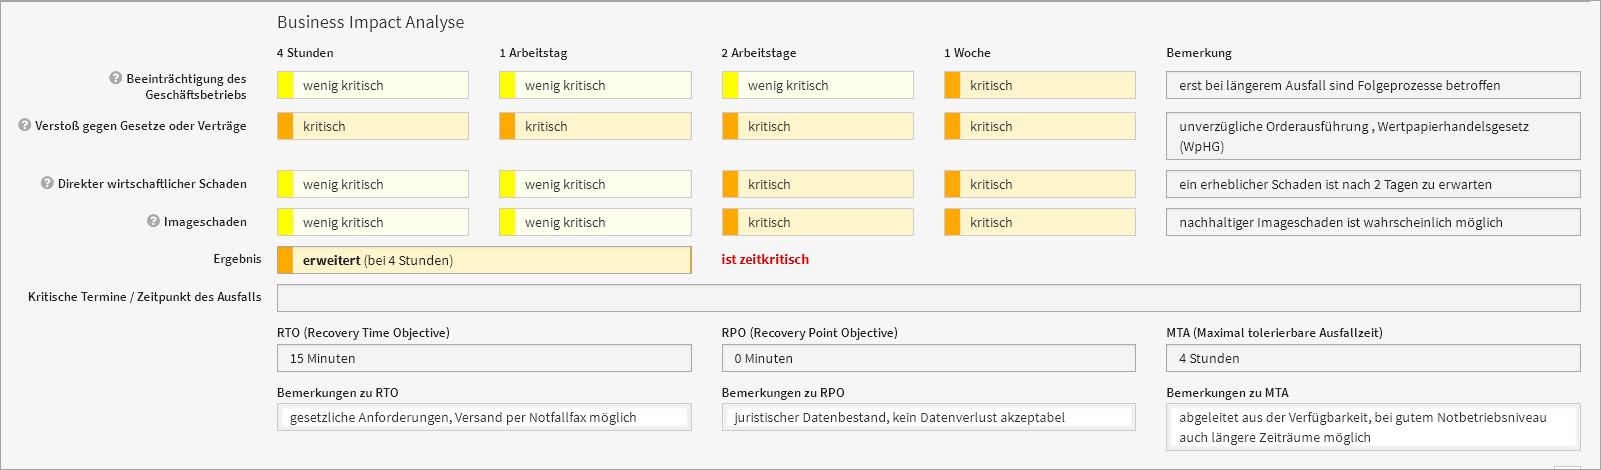The image size is (1601, 470).
Task: Click the Wertpapierhandelsgesetz remark field
Action: tap(1372, 136)
